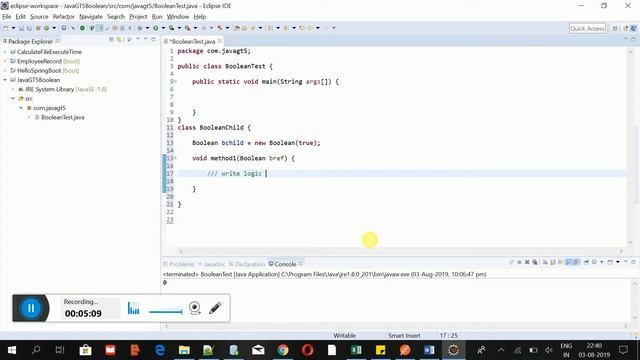Open the Run menu
Image resolution: width=640 pixels, height=360 pixels.
point(157,17)
